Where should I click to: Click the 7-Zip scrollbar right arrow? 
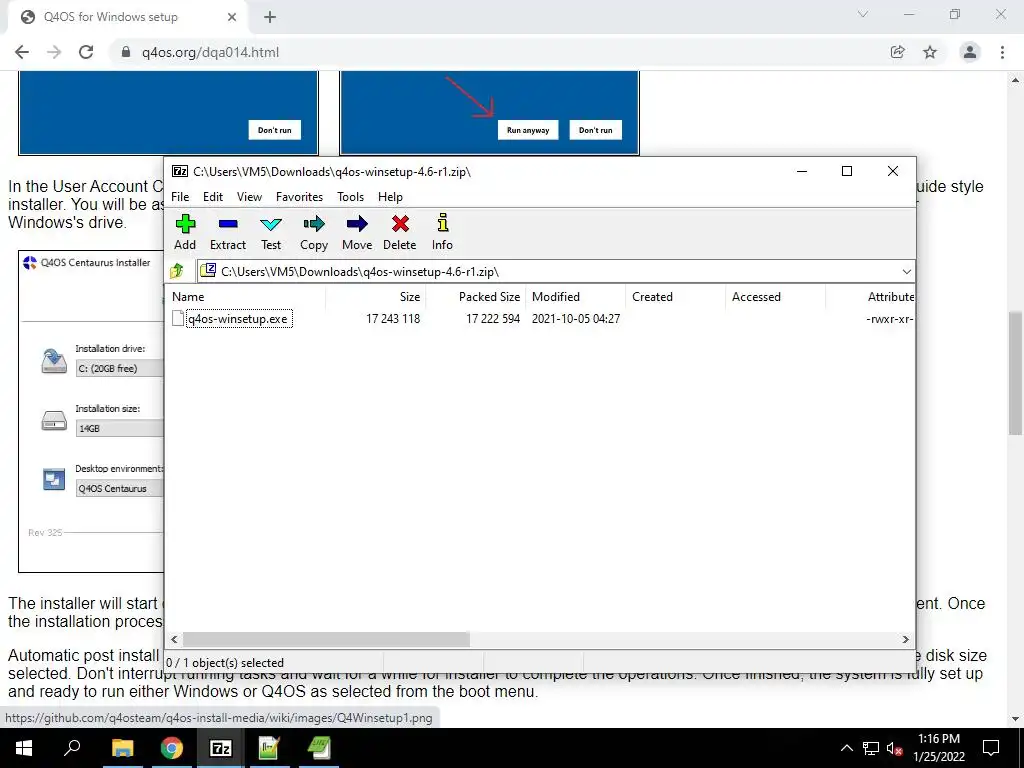[x=906, y=639]
